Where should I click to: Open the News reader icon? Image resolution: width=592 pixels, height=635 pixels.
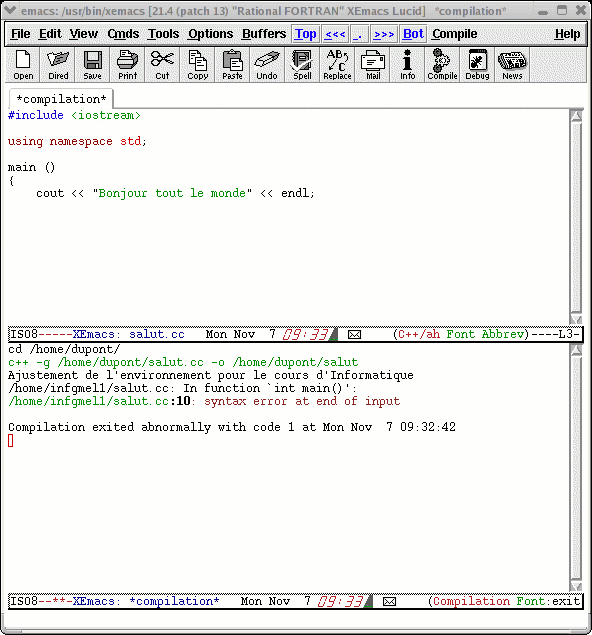512,65
